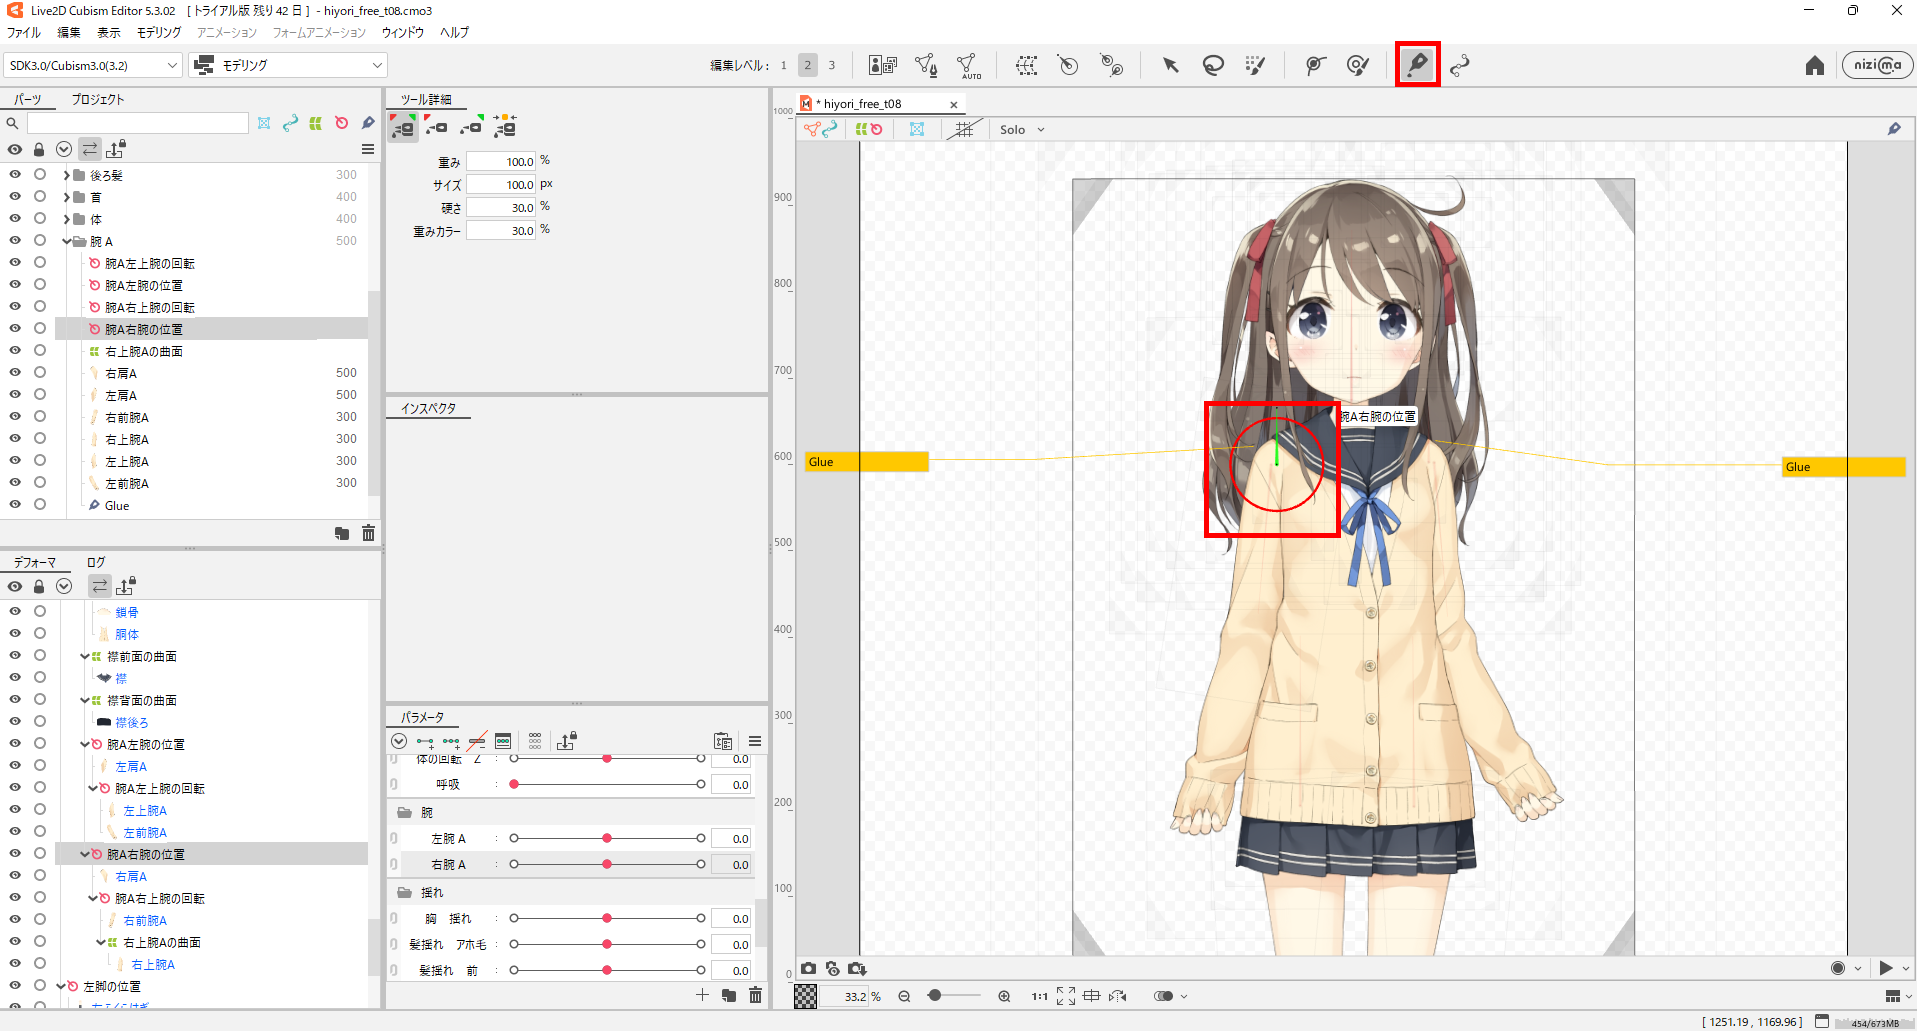Adjust the canvas zoom slider
The image size is (1917, 1031).
click(952, 996)
